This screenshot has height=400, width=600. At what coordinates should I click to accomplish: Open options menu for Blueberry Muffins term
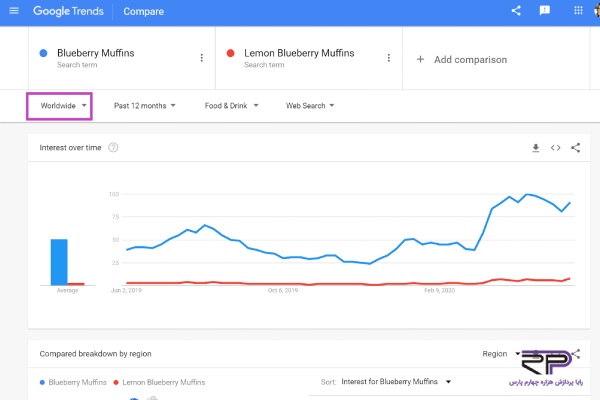[202, 58]
